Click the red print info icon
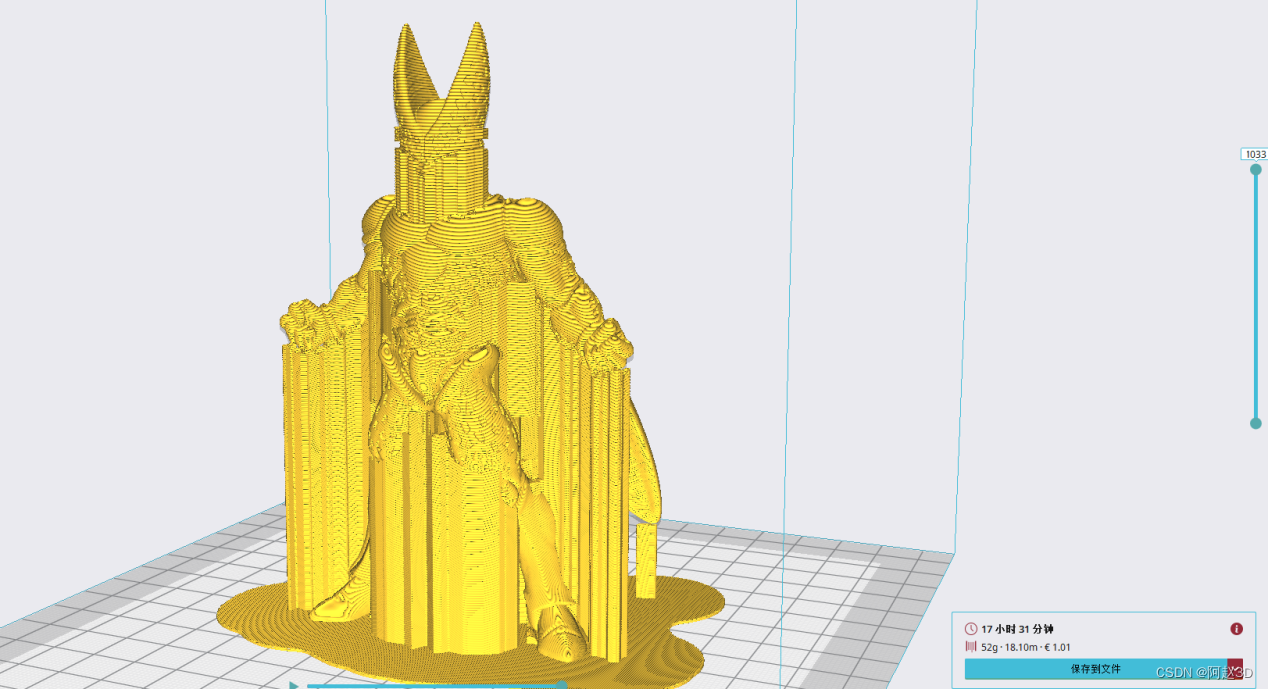Image resolution: width=1268 pixels, height=689 pixels. tap(1236, 629)
